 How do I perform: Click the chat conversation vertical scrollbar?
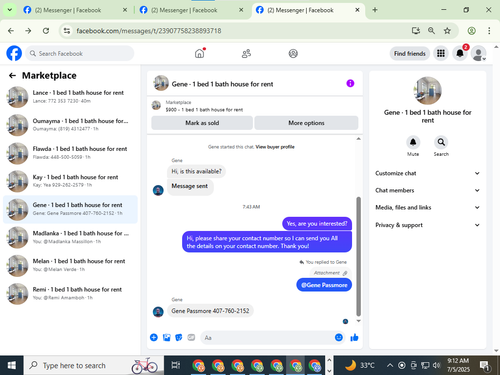click(x=359, y=256)
